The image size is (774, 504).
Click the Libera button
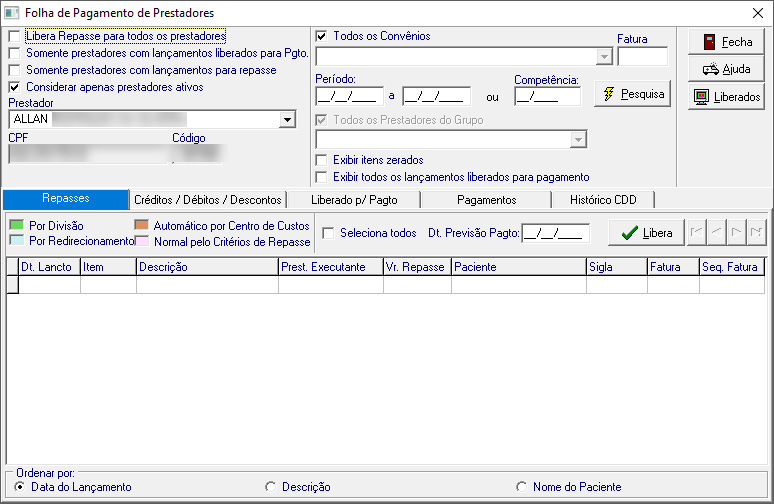coord(646,233)
